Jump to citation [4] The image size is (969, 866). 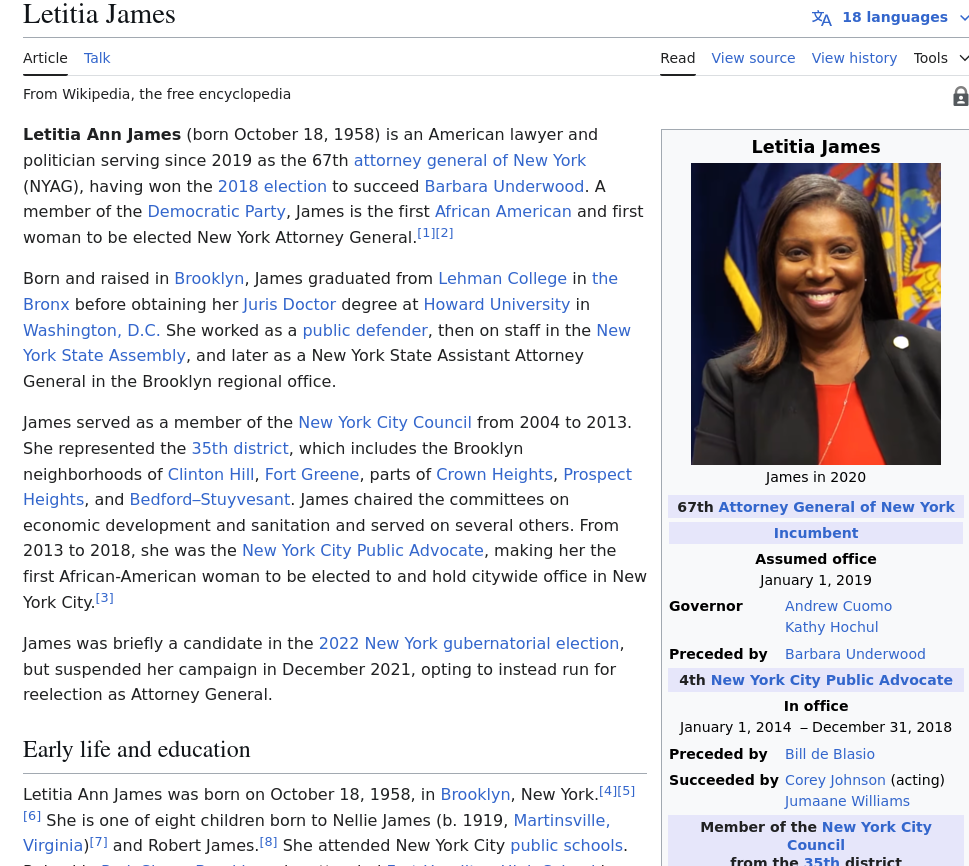pyautogui.click(x=607, y=791)
